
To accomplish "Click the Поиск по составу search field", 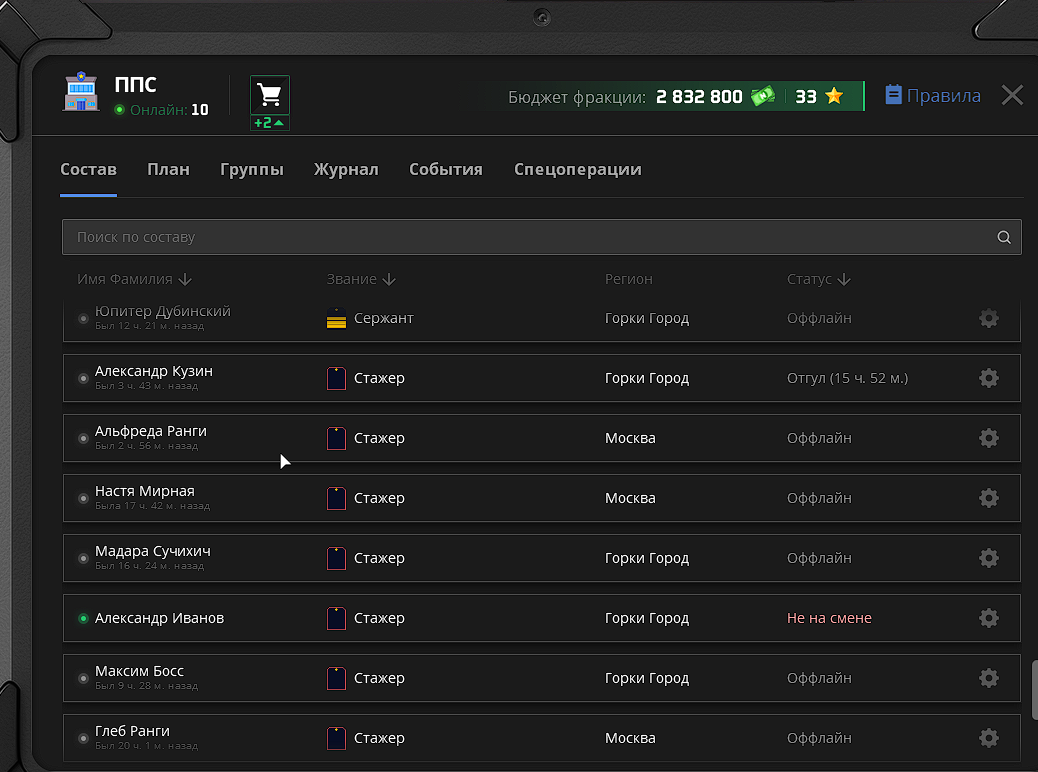I will click(520, 238).
